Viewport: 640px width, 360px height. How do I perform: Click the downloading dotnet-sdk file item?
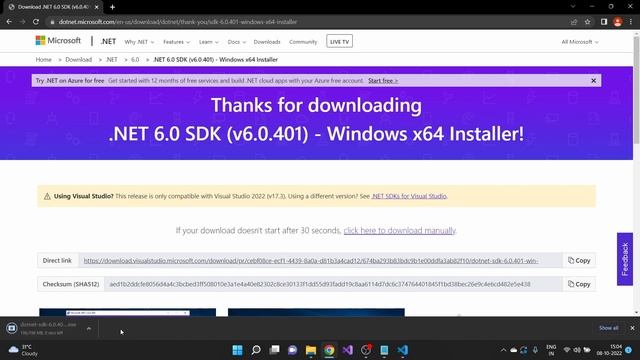[43, 328]
